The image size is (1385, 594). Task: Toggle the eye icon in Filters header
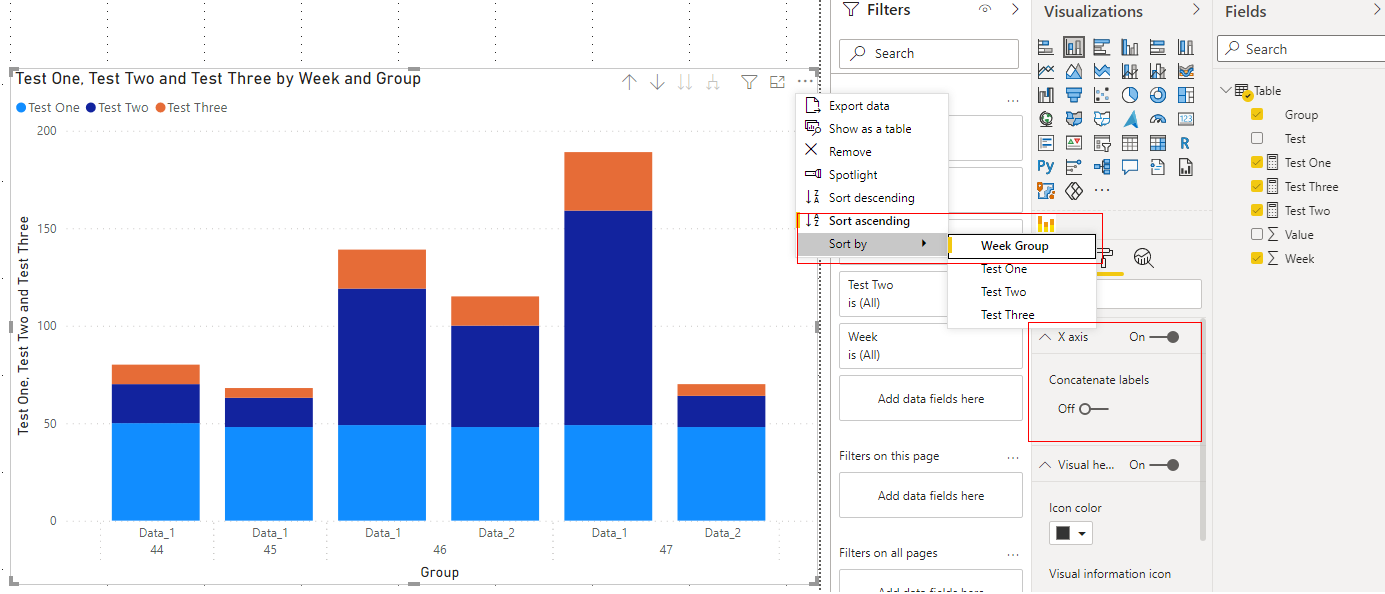pos(985,10)
